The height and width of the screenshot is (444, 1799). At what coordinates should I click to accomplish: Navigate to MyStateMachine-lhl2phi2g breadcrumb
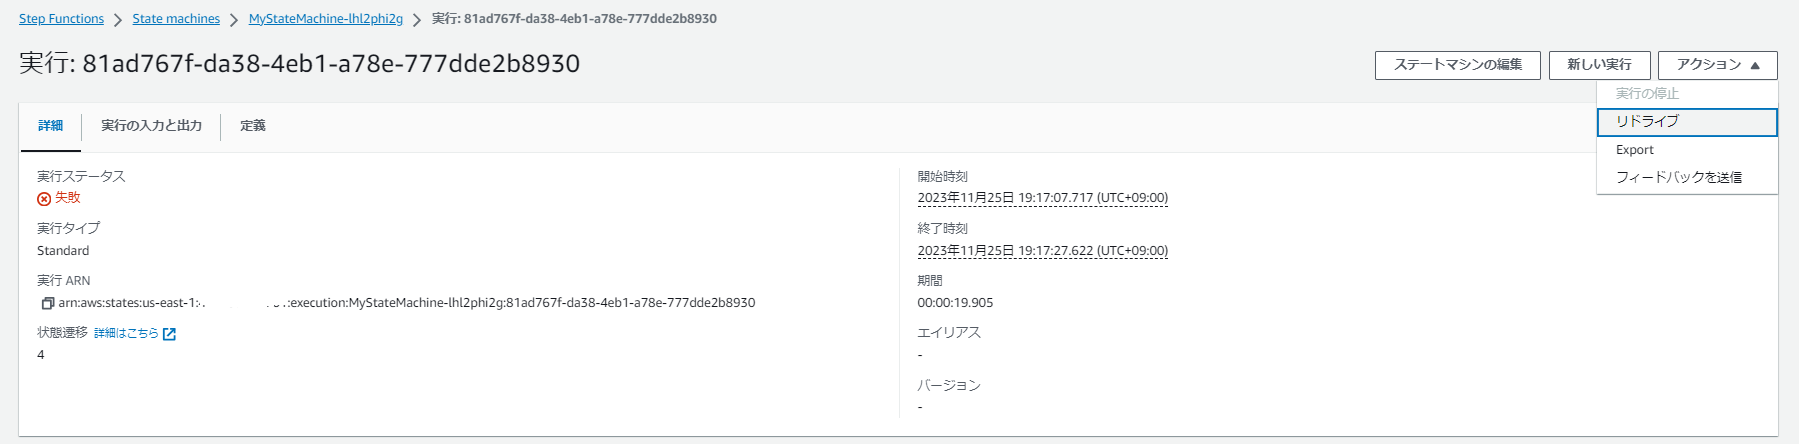point(325,19)
